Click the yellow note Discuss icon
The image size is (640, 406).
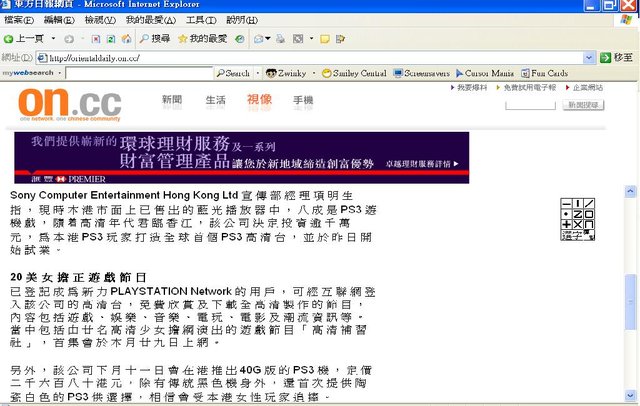[x=325, y=39]
